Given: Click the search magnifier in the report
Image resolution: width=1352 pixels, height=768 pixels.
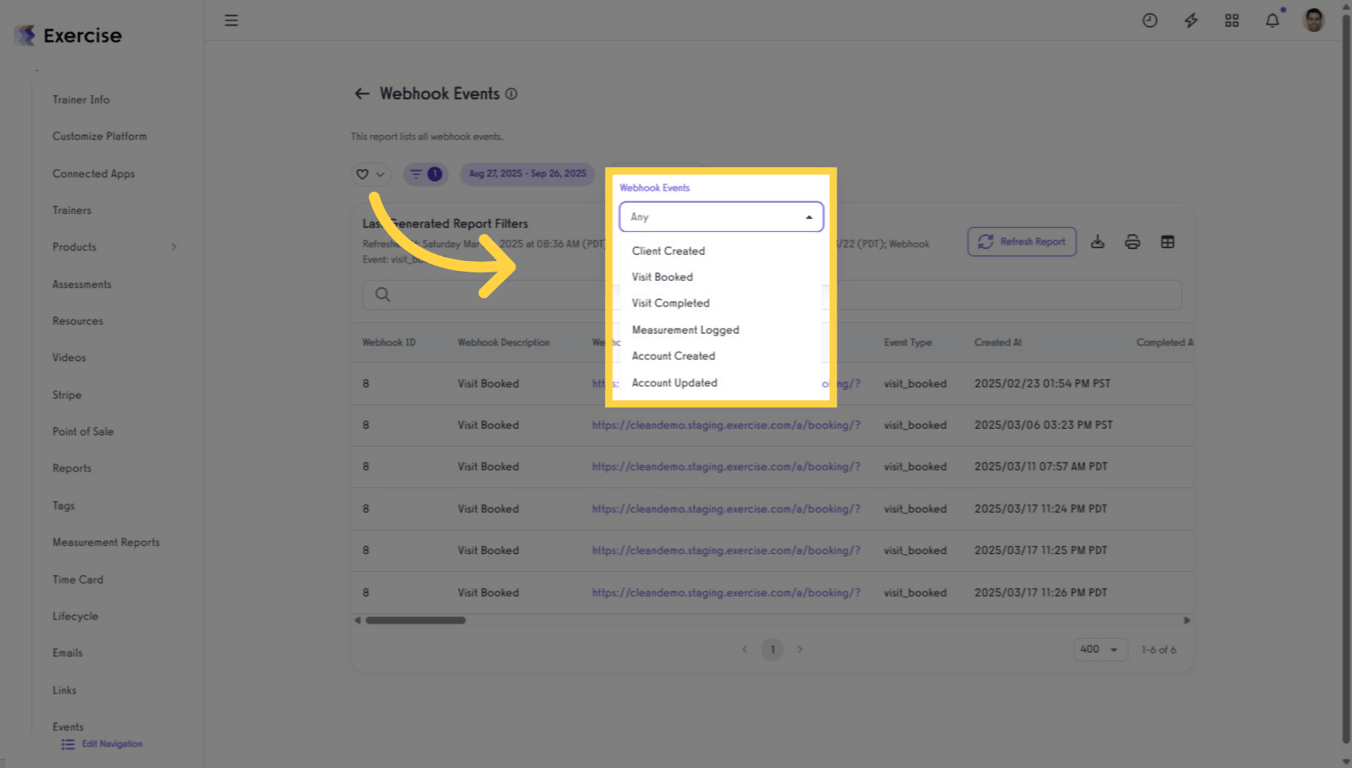Looking at the screenshot, I should click(383, 294).
